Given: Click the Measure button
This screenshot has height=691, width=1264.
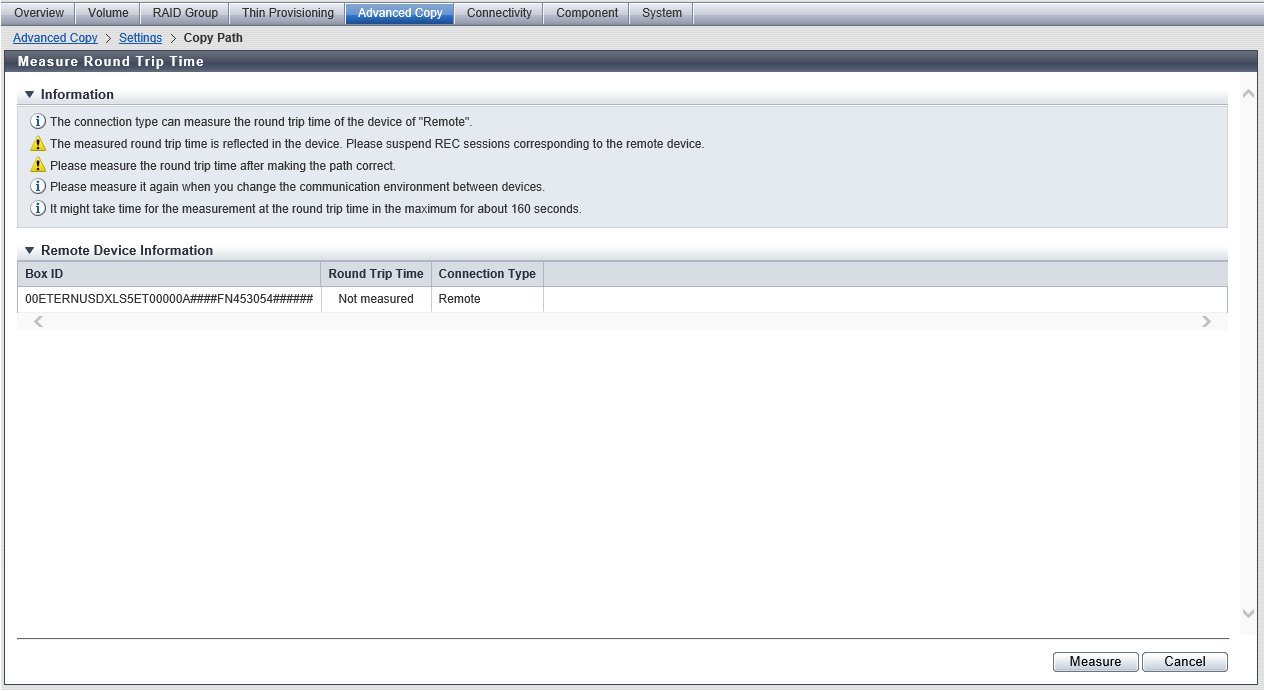Looking at the screenshot, I should point(1095,661).
